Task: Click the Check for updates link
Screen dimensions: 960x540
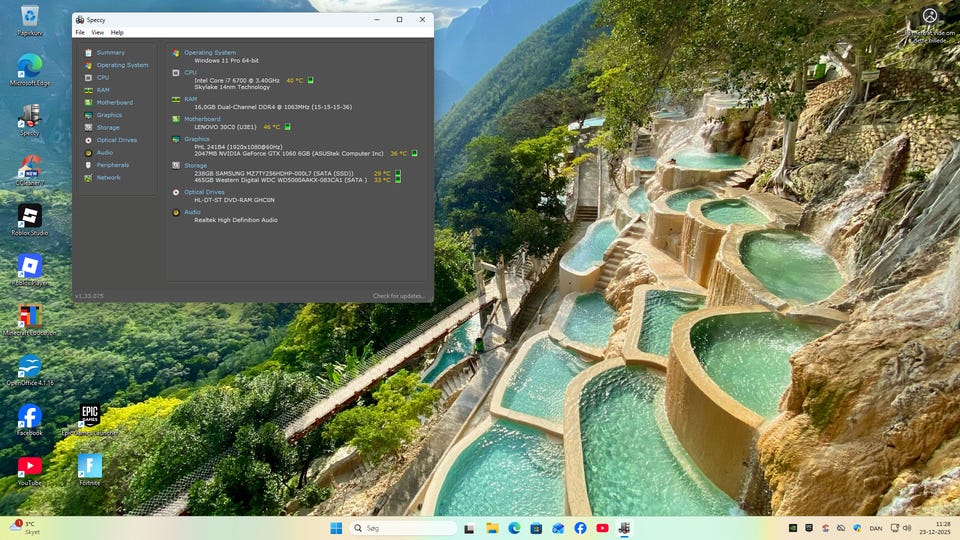Action: tap(399, 296)
